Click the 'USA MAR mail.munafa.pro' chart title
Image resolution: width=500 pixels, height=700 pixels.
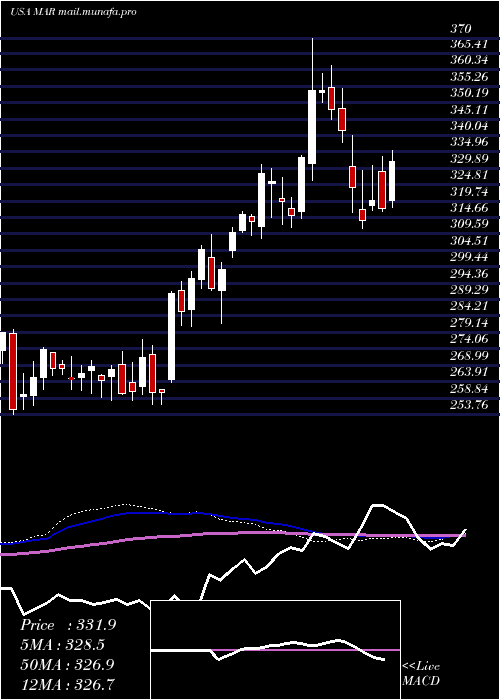tap(73, 12)
